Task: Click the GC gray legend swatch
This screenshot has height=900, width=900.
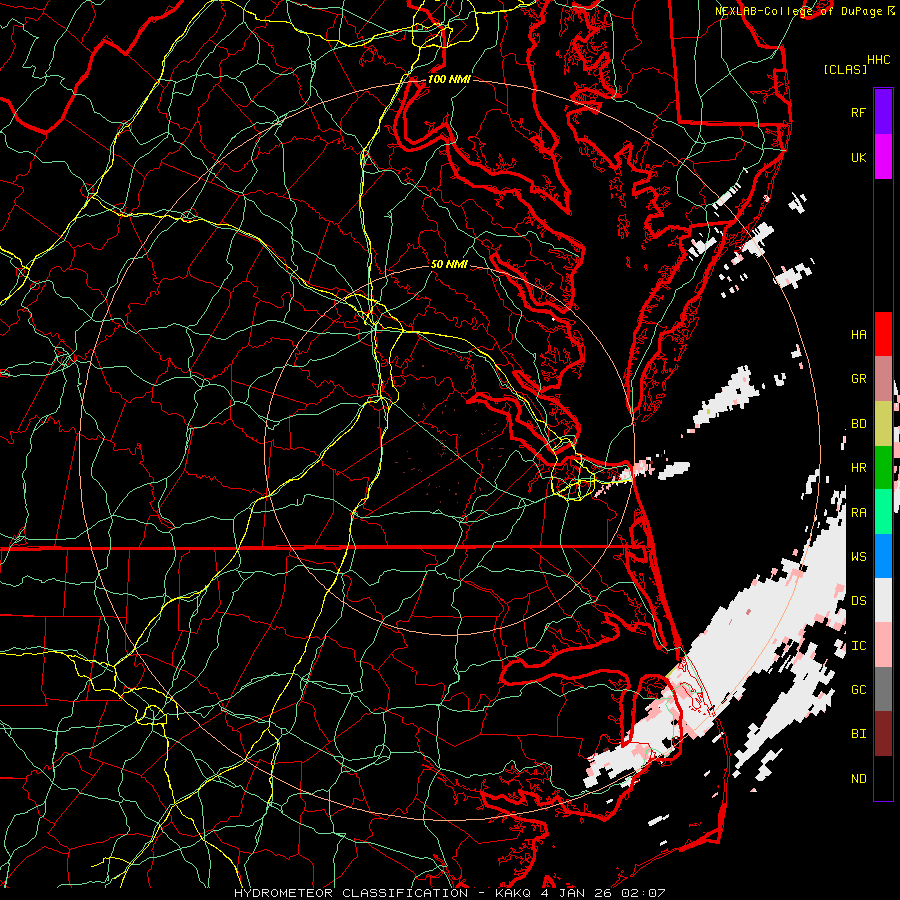Action: pos(883,689)
